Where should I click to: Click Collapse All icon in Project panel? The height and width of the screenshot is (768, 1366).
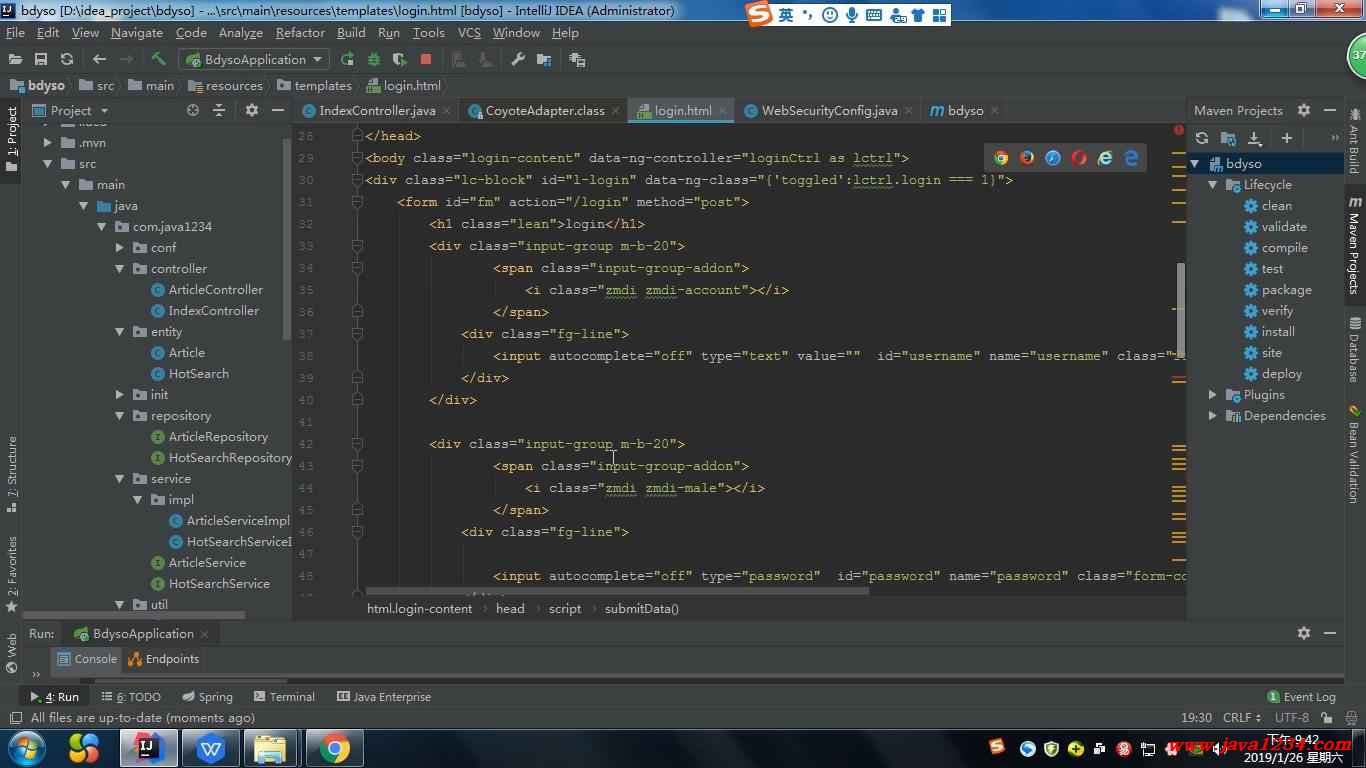[219, 111]
